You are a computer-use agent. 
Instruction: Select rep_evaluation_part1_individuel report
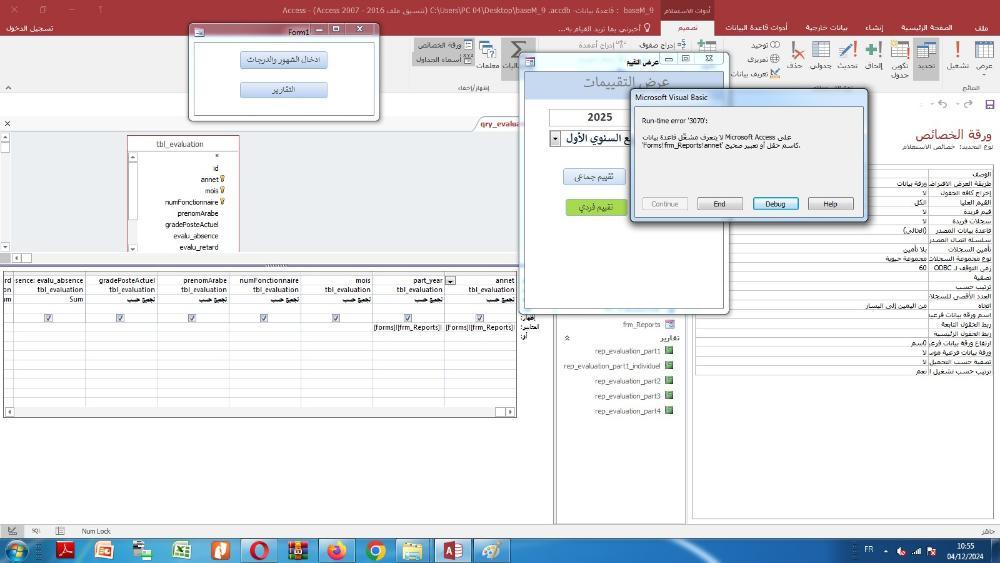tap(618, 366)
